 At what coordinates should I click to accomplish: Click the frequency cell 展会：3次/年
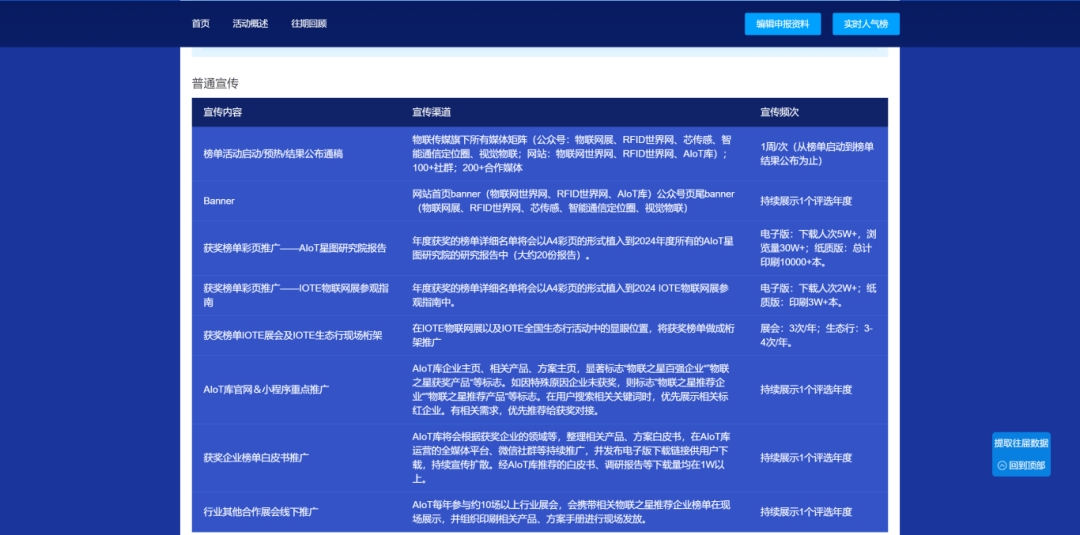817,335
